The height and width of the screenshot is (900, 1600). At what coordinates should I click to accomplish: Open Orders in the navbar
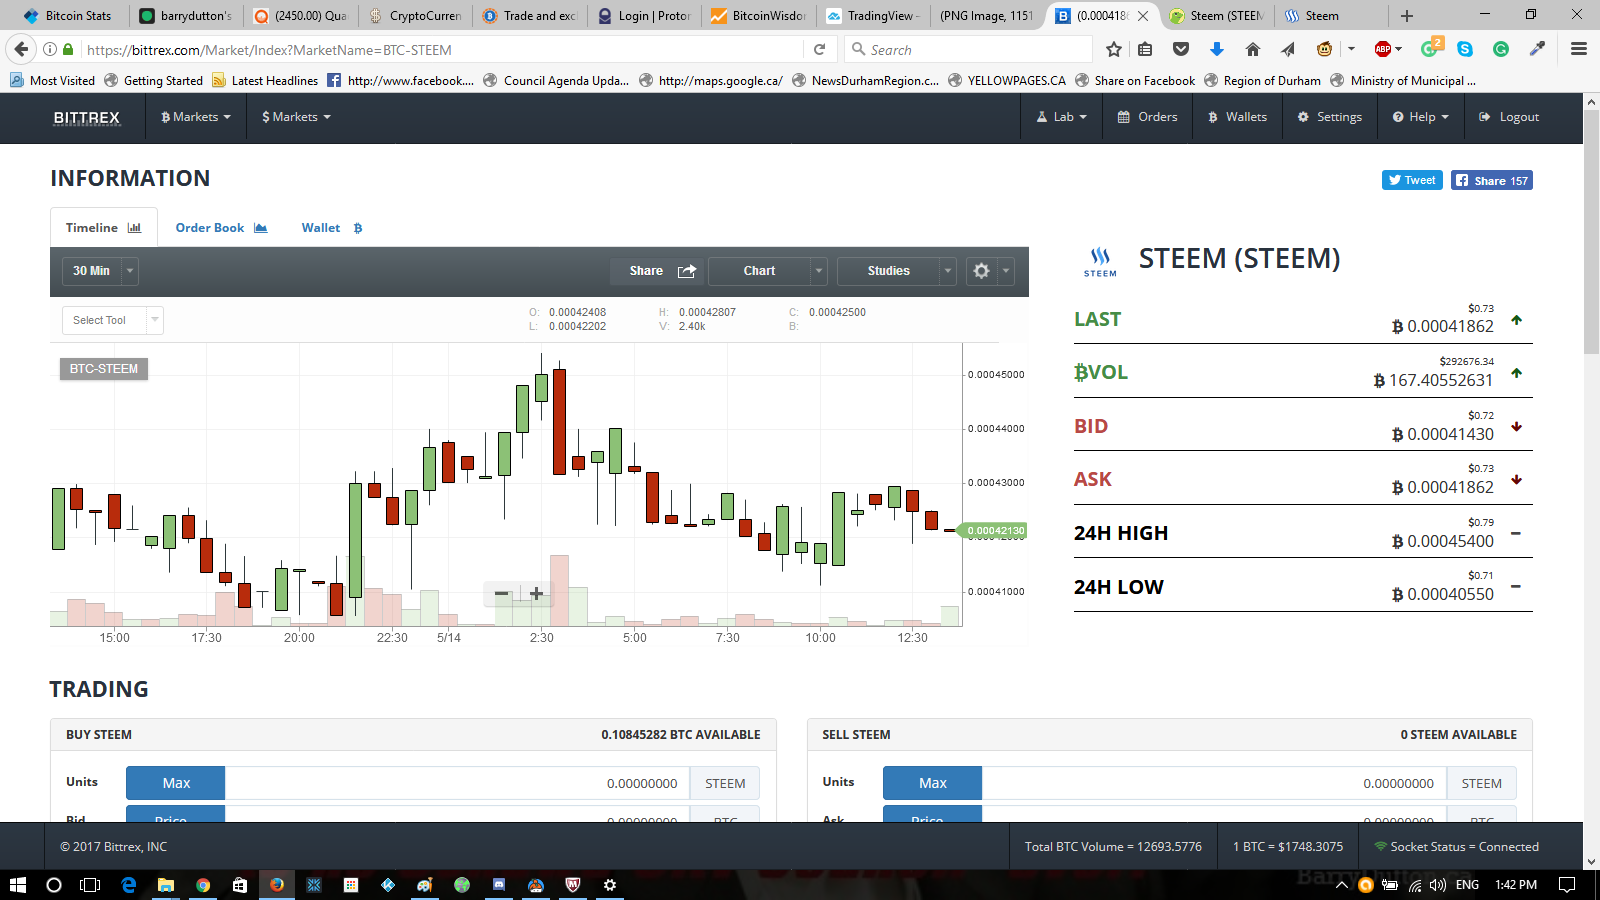(x=1148, y=117)
